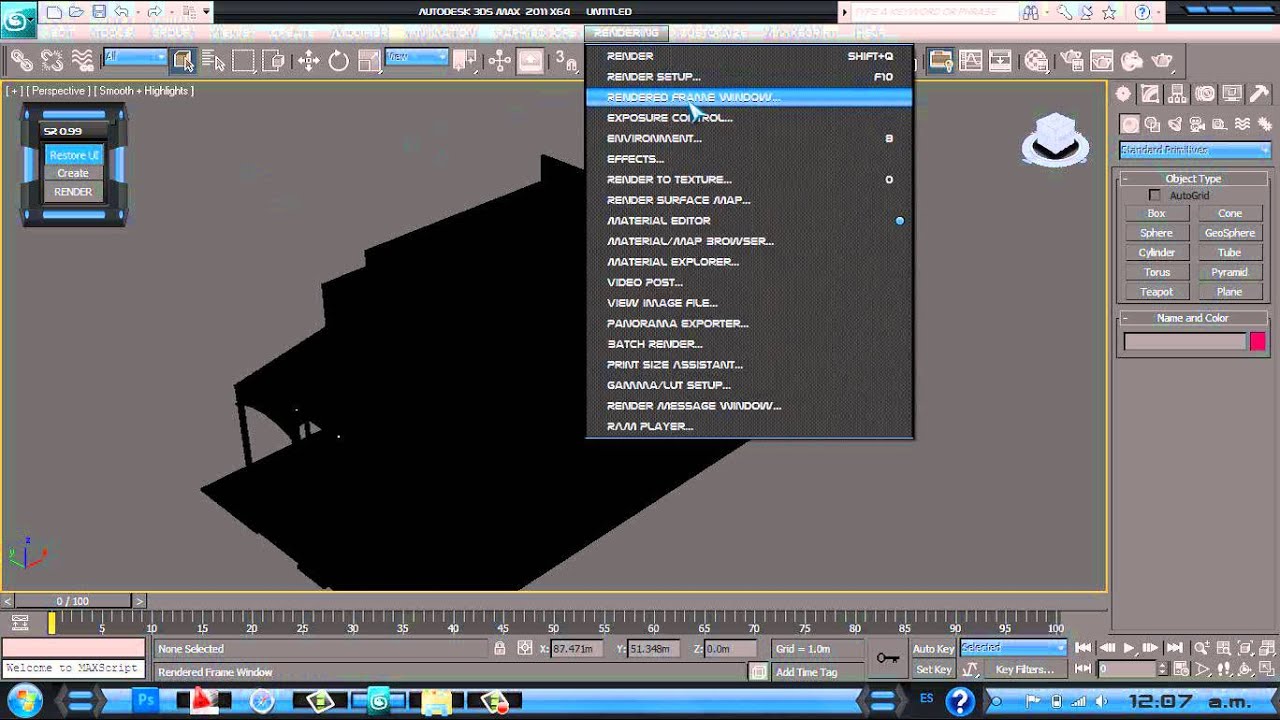Jump to animation start with Go to Start
1280x720 pixels.
1083,648
